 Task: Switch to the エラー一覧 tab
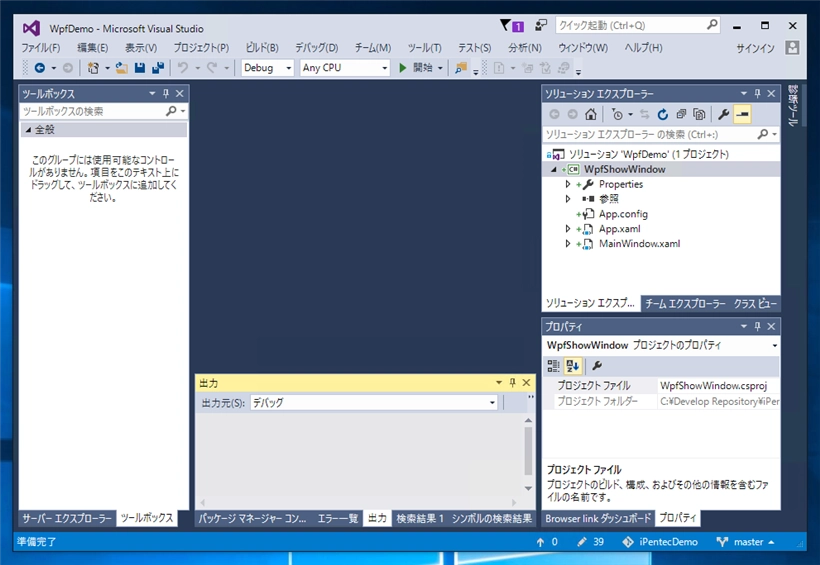pyautogui.click(x=337, y=518)
